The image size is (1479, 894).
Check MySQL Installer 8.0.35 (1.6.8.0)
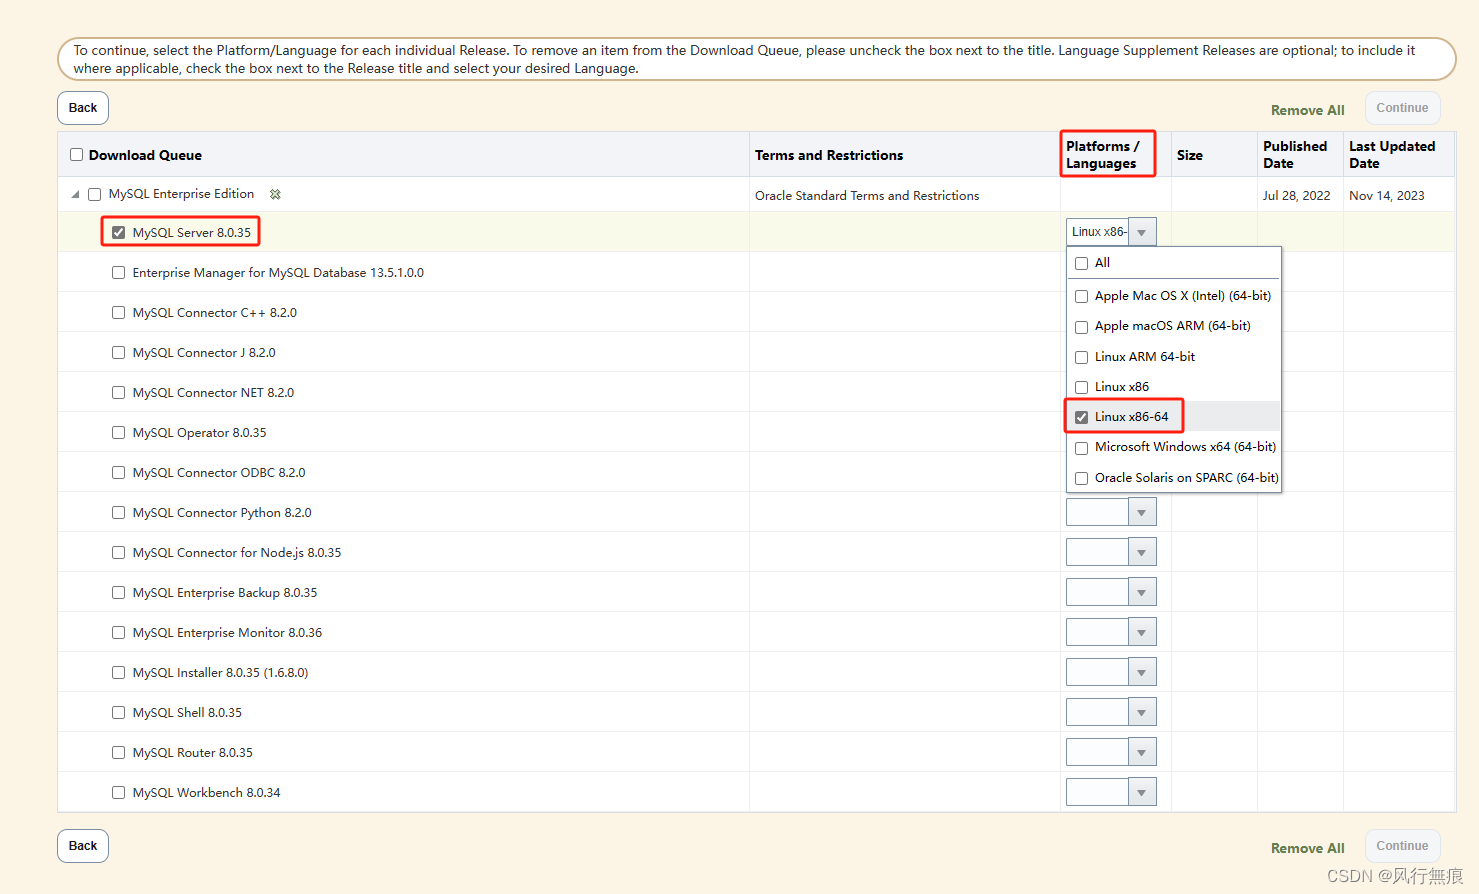click(119, 672)
